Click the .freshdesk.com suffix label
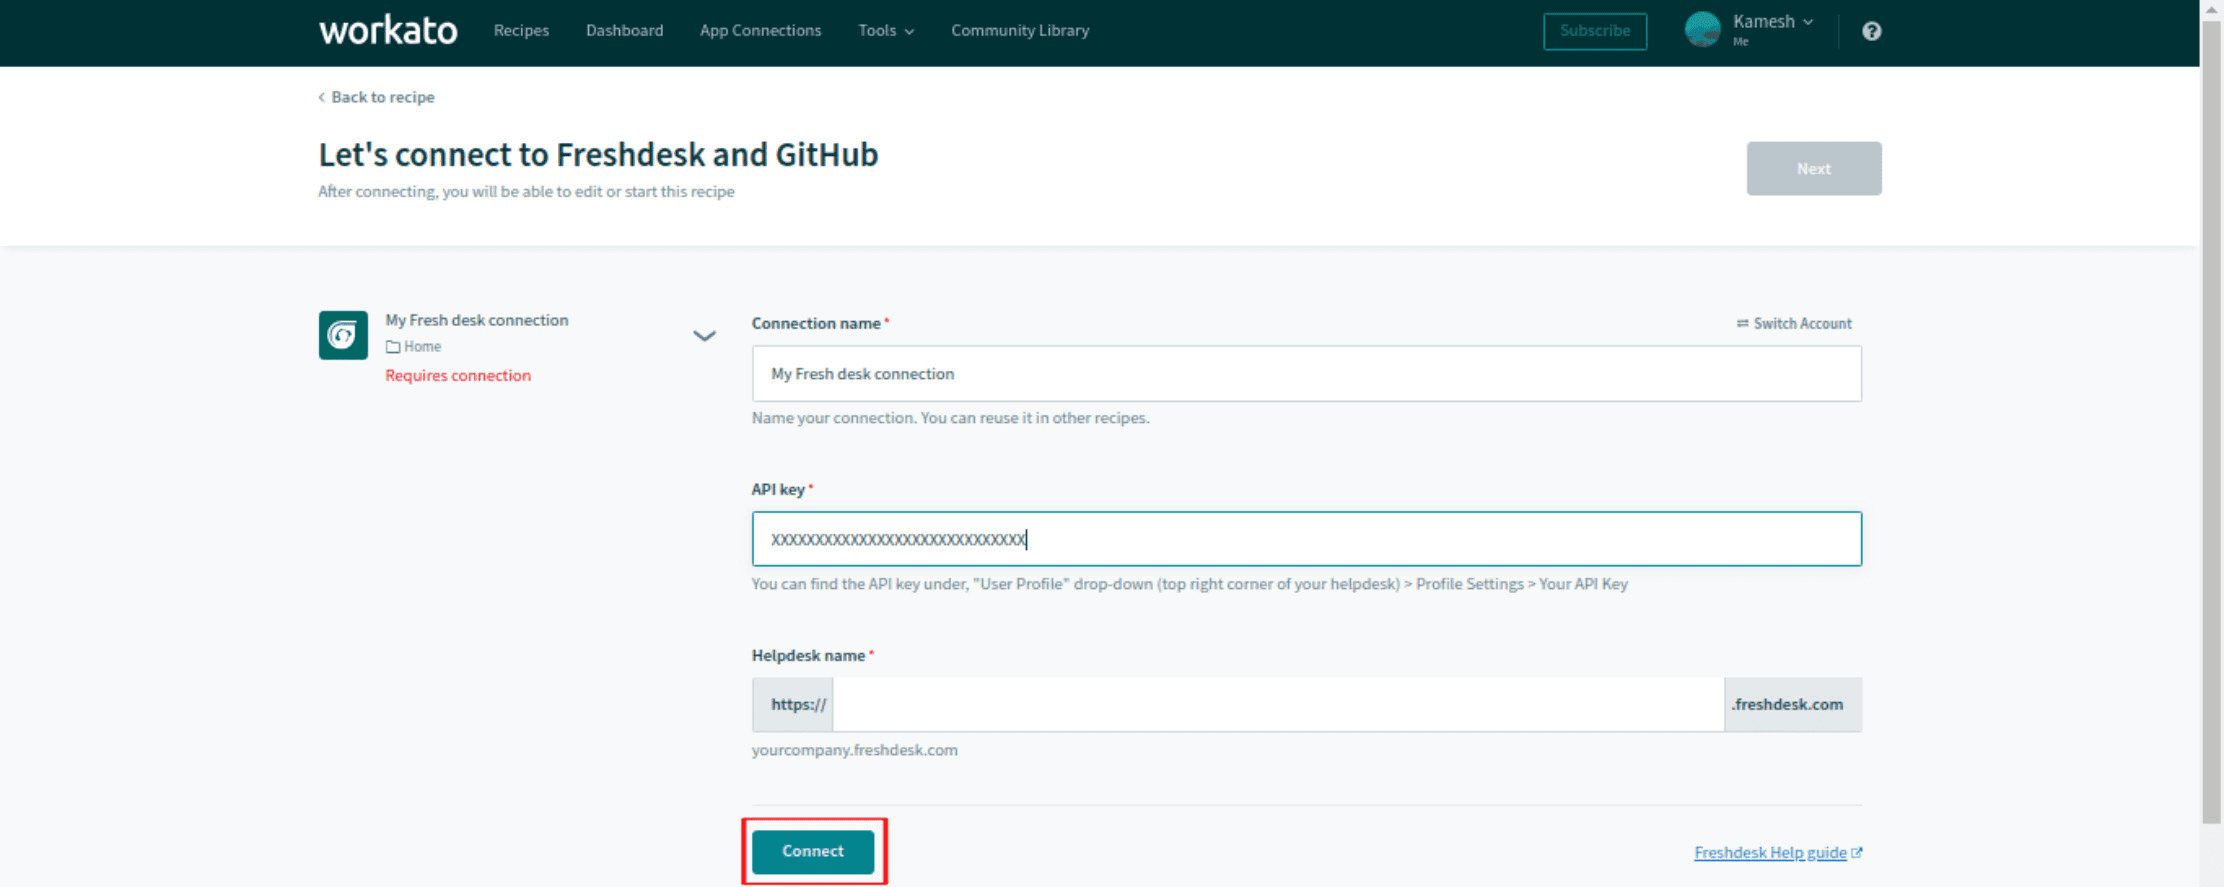This screenshot has height=887, width=2224. pos(1792,704)
